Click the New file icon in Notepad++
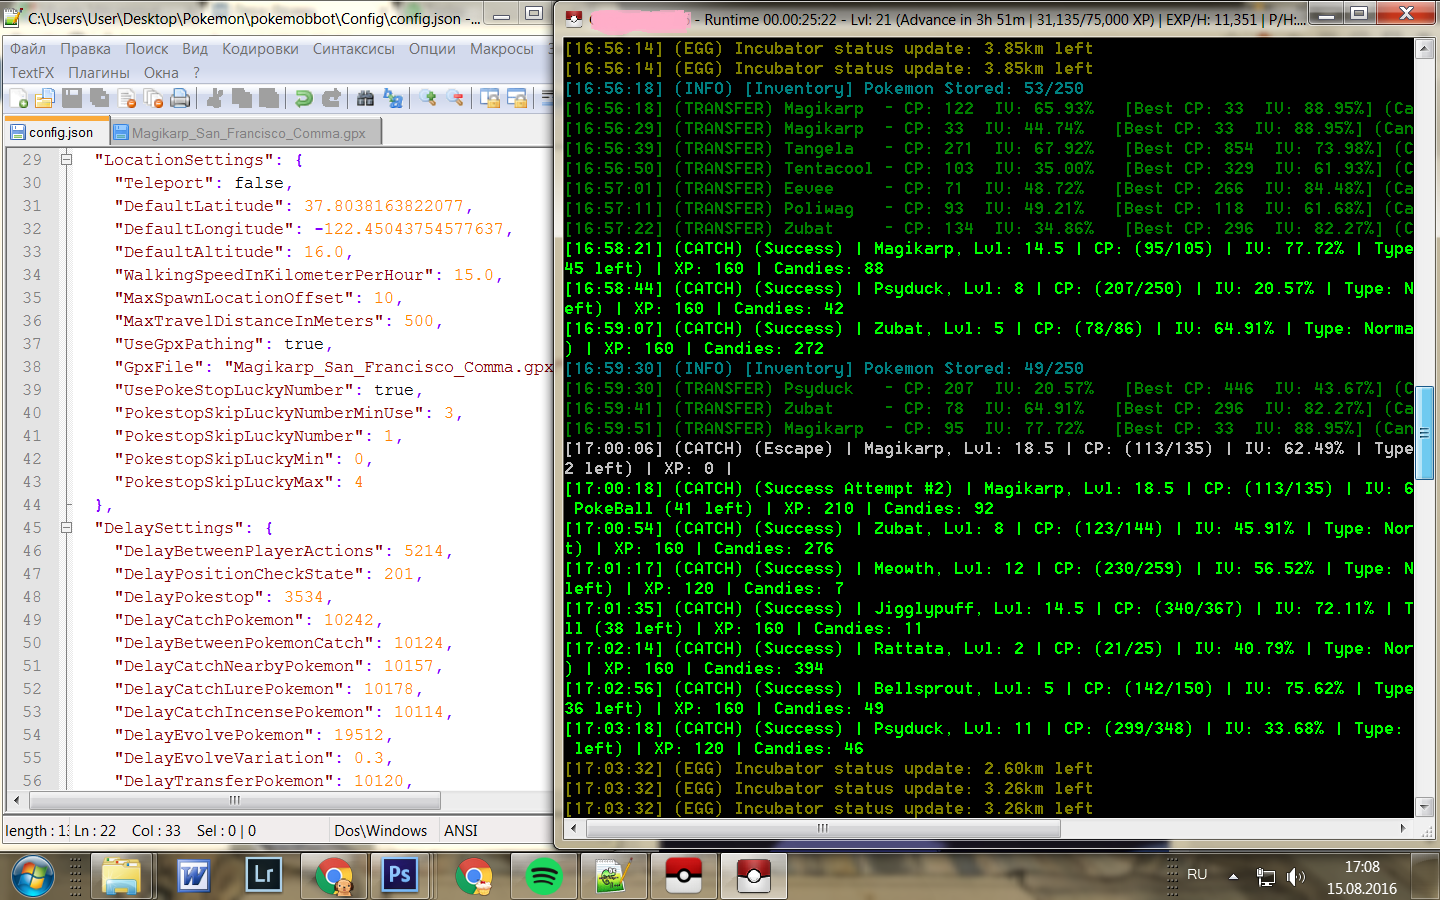Viewport: 1440px width, 900px height. coord(19,98)
